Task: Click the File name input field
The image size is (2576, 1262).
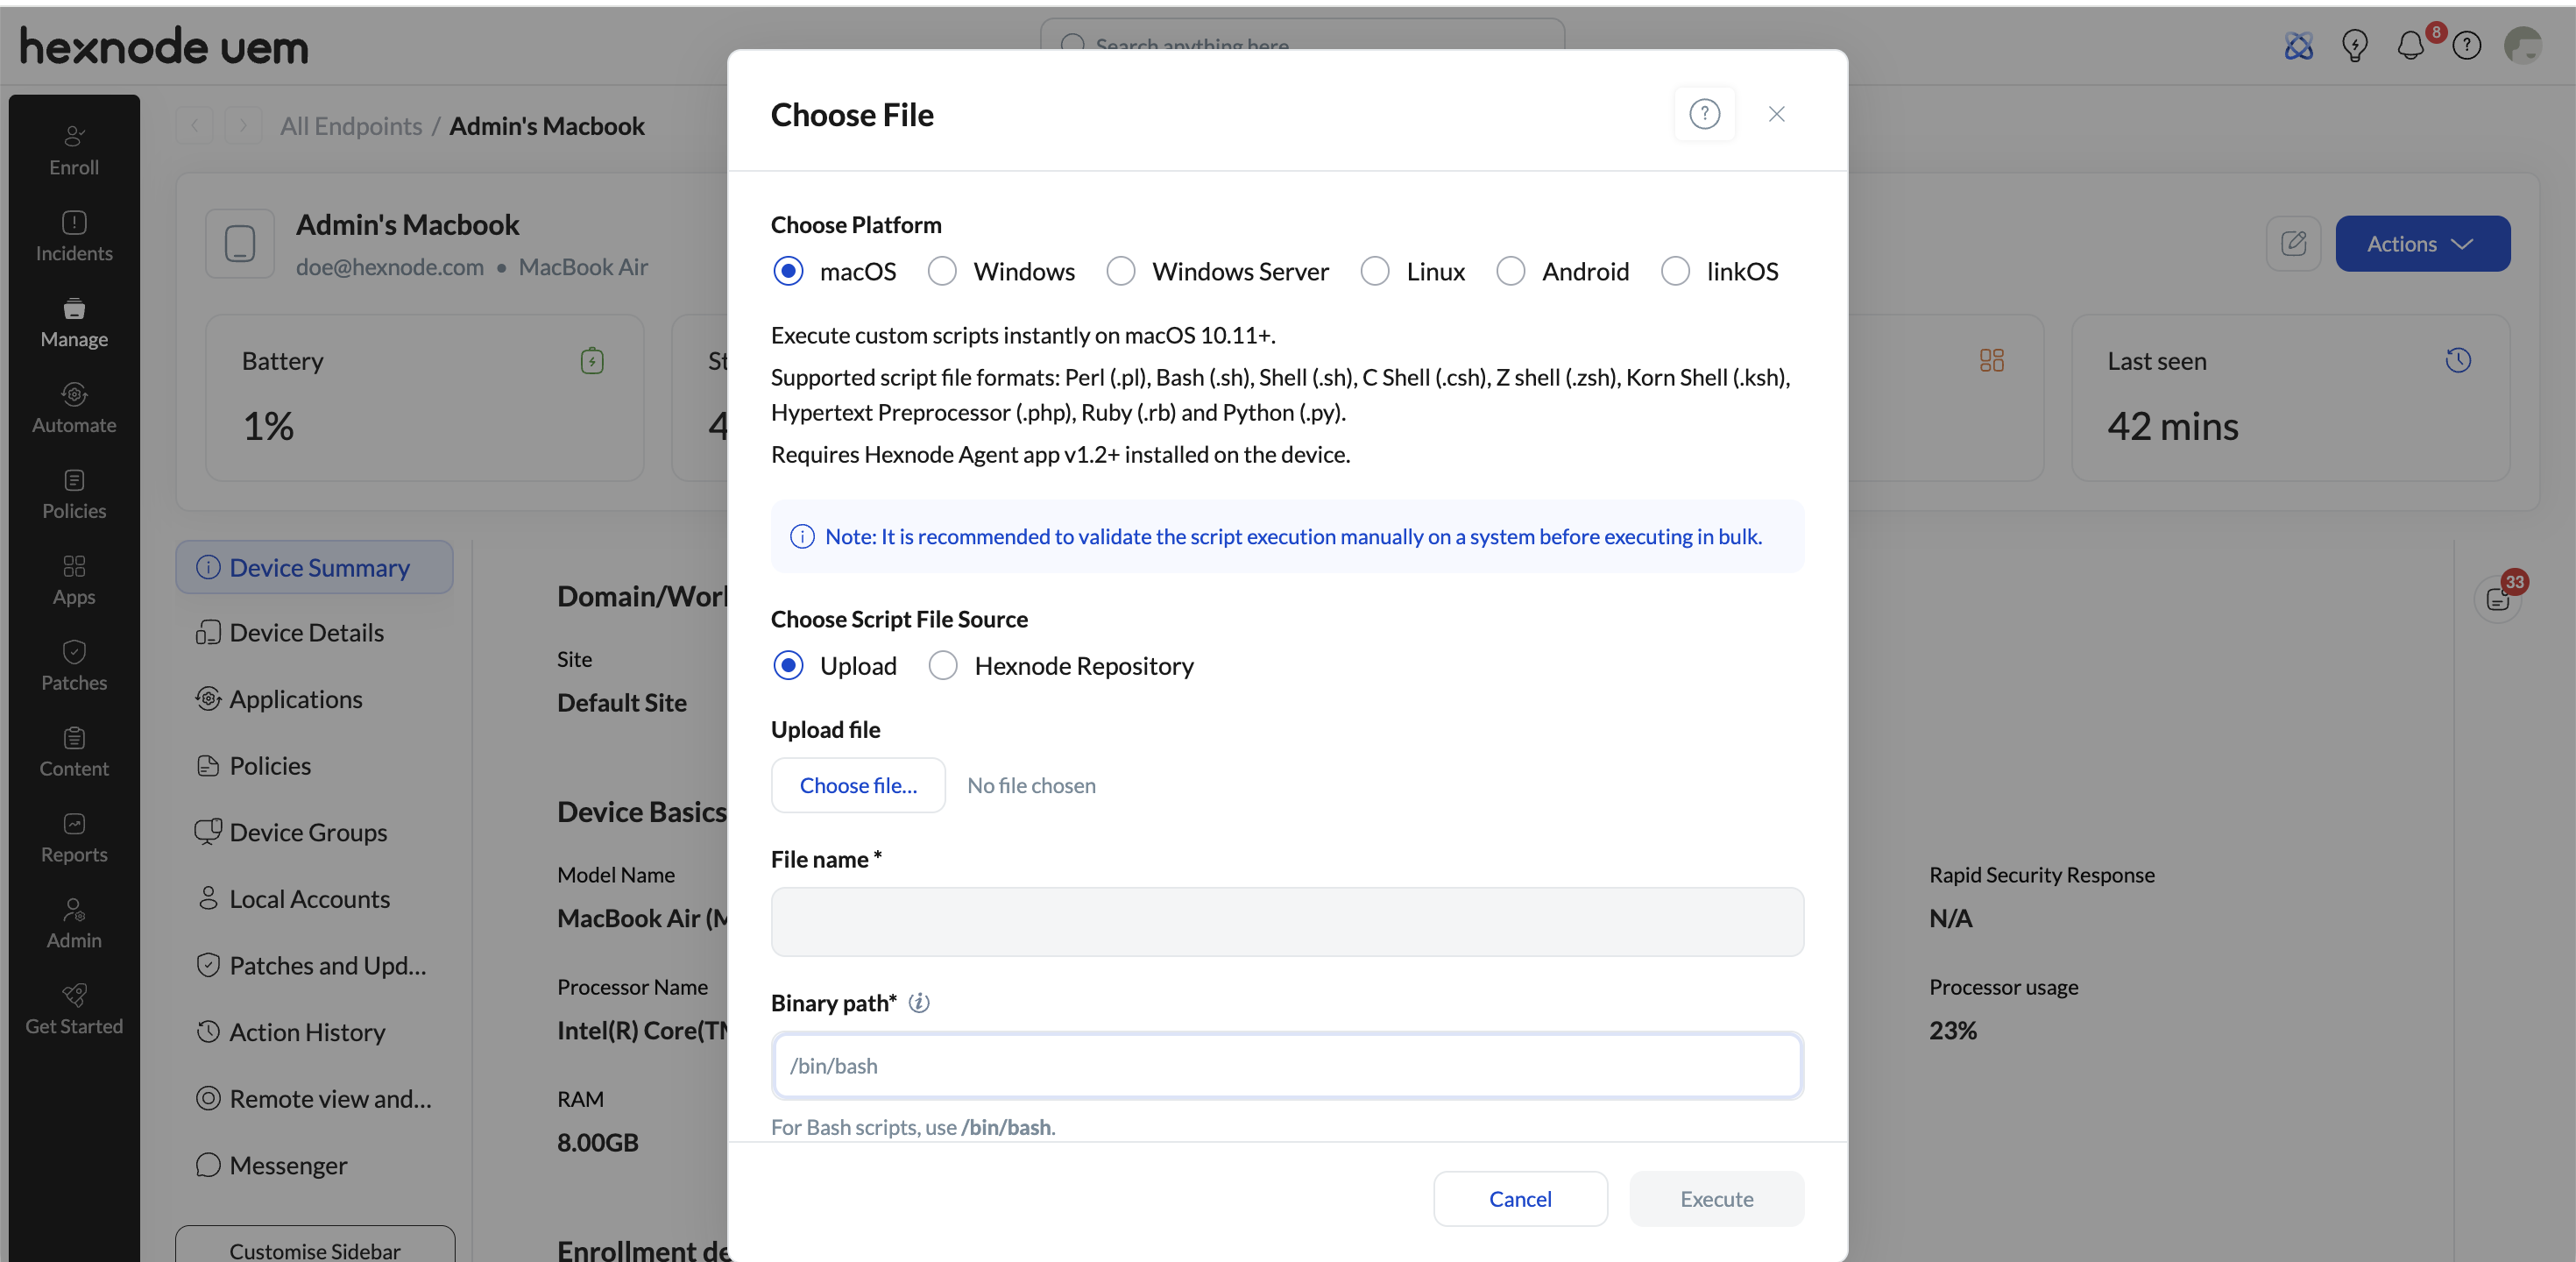Action: coord(1287,921)
